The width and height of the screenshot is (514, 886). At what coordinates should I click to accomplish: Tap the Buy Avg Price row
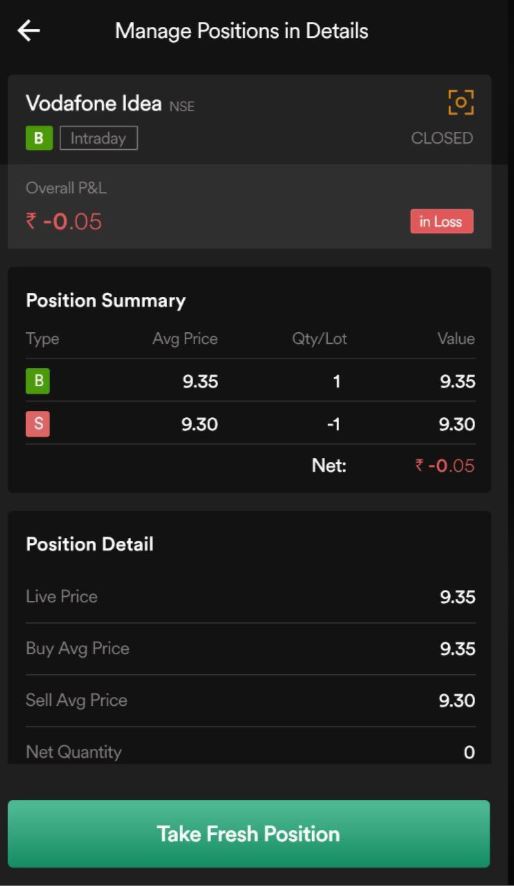pyautogui.click(x=250, y=649)
